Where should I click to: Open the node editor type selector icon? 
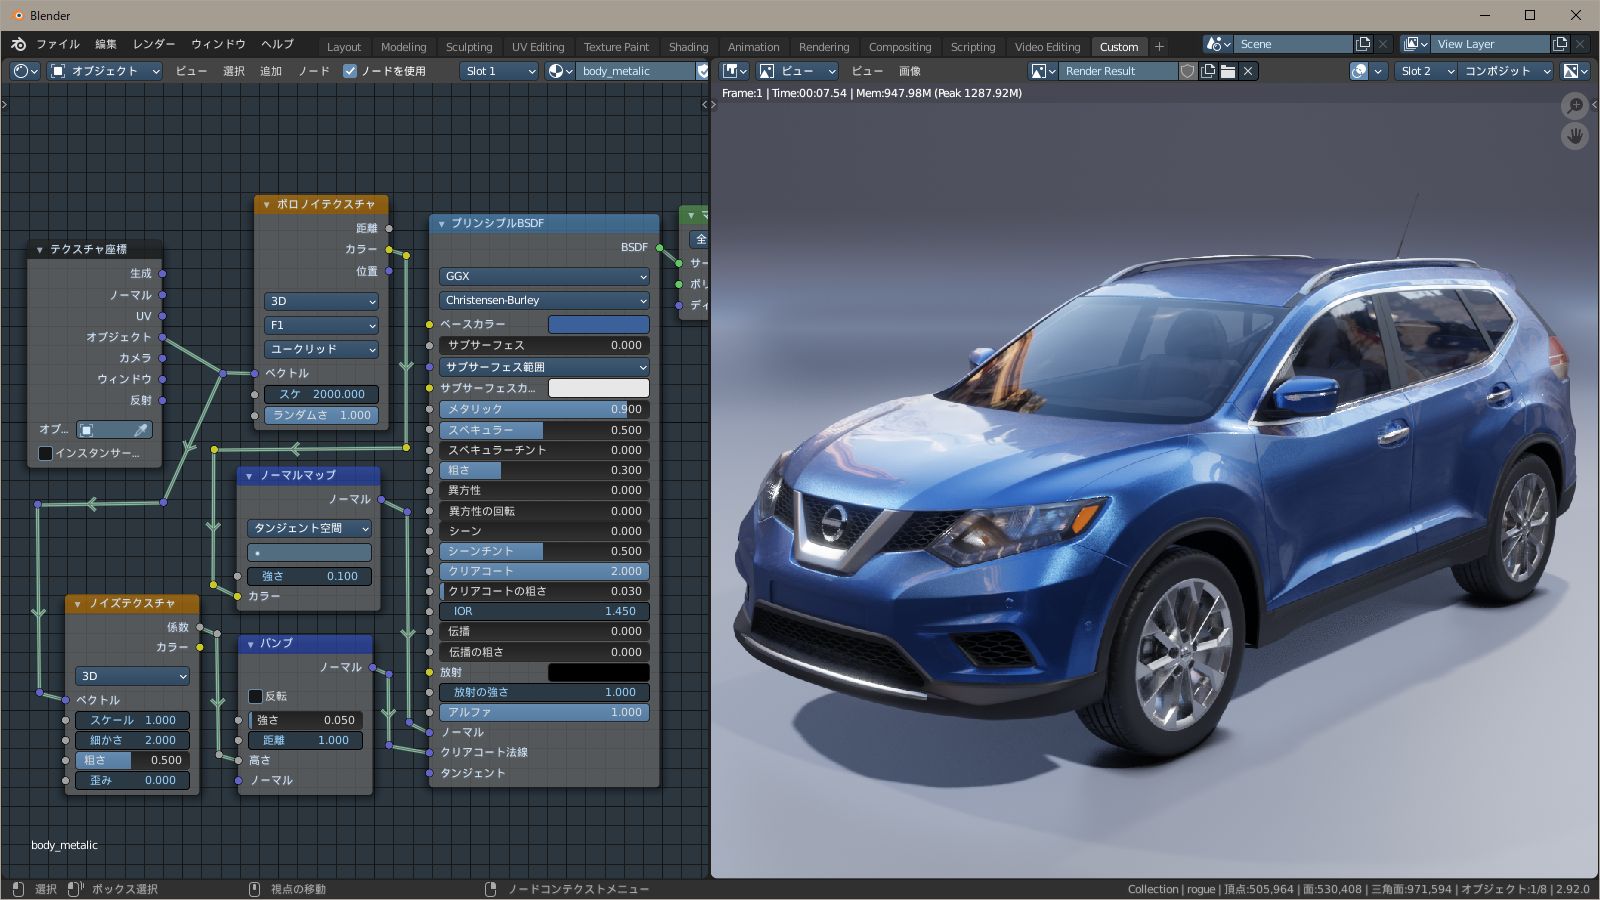[25, 71]
